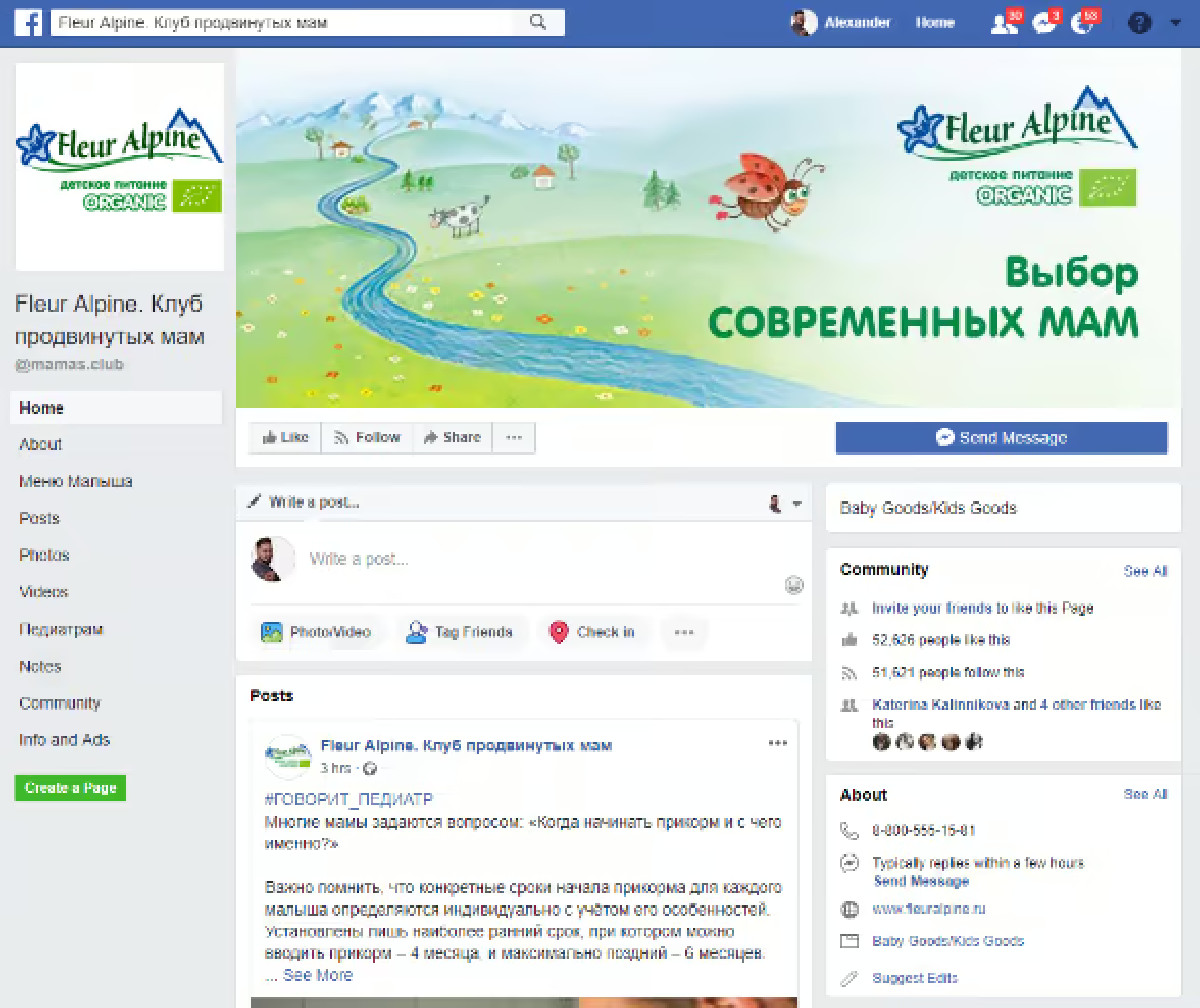Image resolution: width=1200 pixels, height=1008 pixels.
Task: Click the phone icon in About
Action: coord(850,830)
